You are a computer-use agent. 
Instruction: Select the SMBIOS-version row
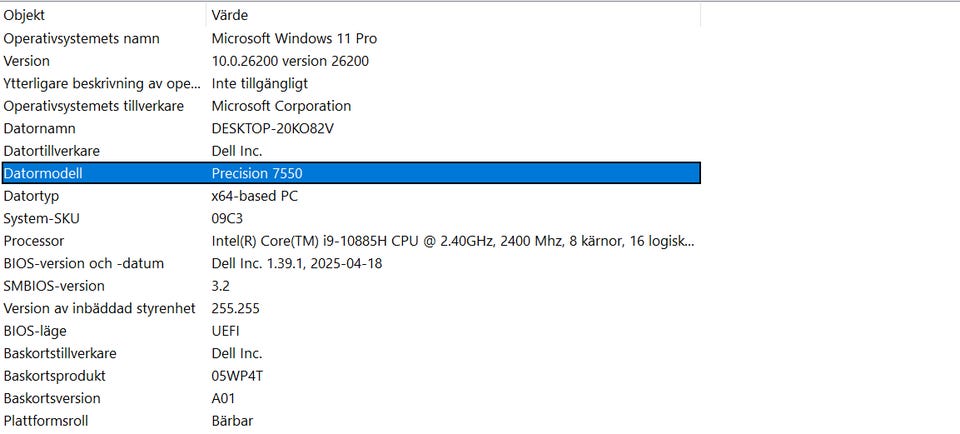click(x=54, y=286)
